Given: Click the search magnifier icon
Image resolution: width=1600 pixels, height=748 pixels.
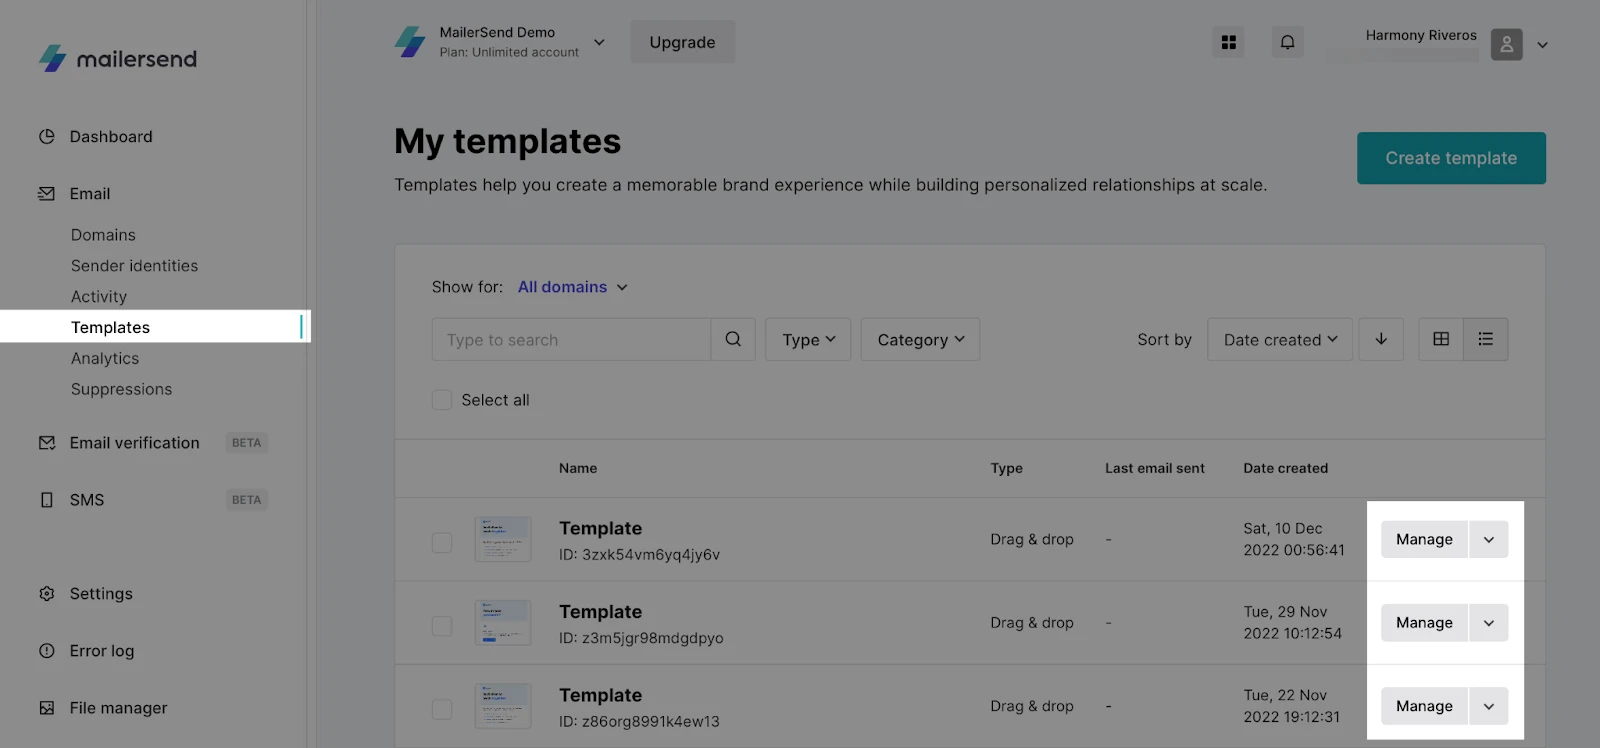Looking at the screenshot, I should pos(733,339).
